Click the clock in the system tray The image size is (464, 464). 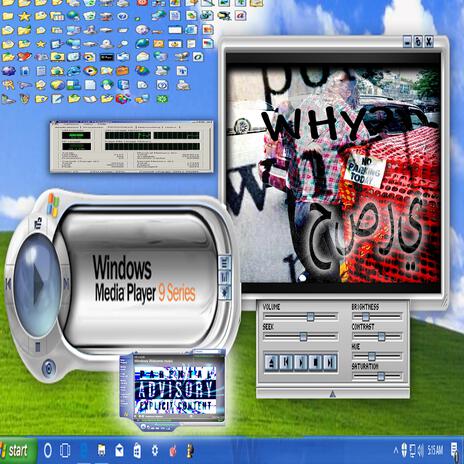click(436, 451)
